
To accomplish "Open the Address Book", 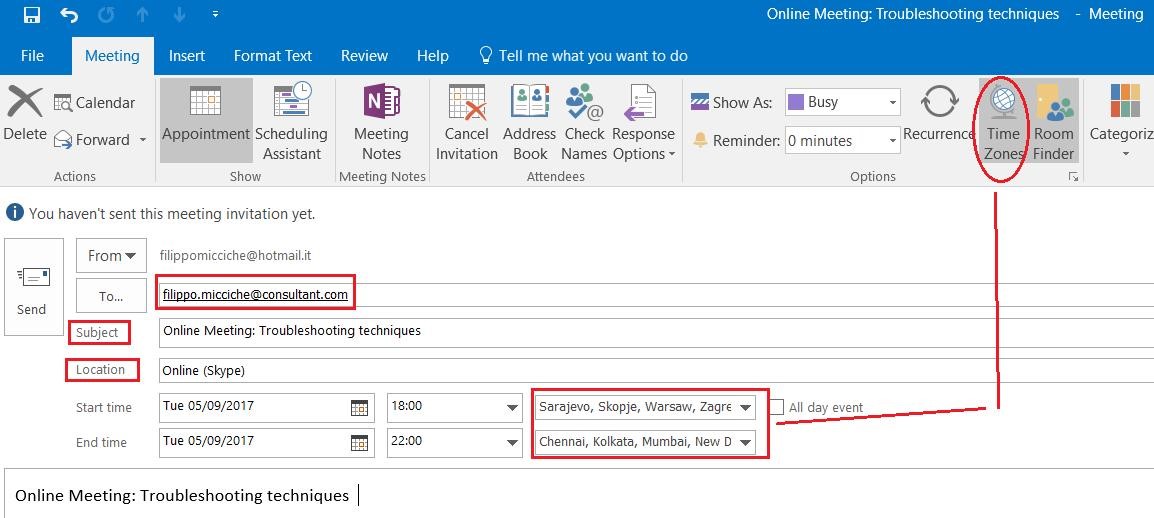I will [529, 122].
